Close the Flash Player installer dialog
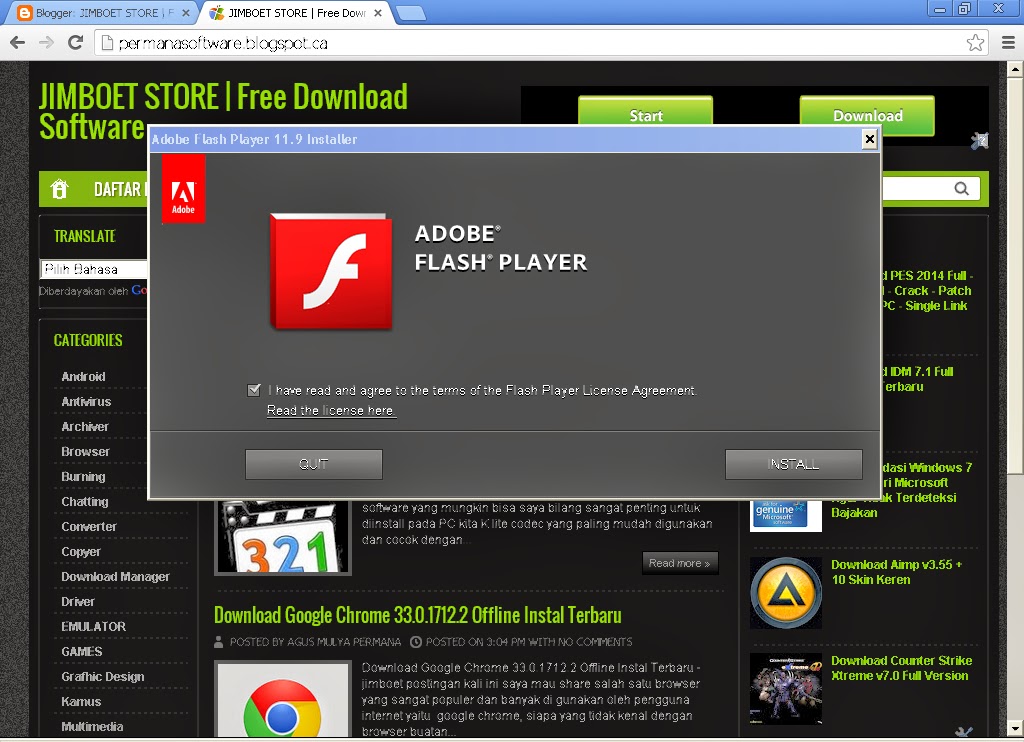 pyautogui.click(x=869, y=139)
